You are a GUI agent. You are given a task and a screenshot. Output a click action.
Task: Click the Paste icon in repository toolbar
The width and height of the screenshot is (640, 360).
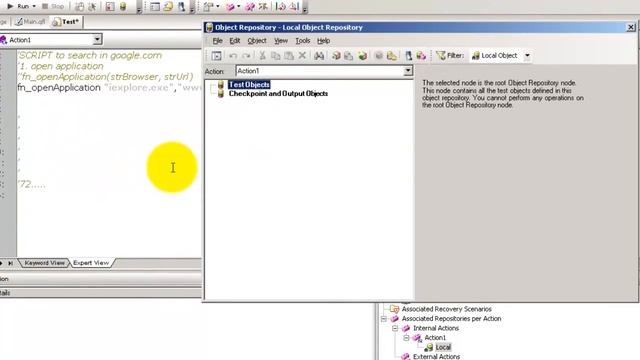coord(289,56)
